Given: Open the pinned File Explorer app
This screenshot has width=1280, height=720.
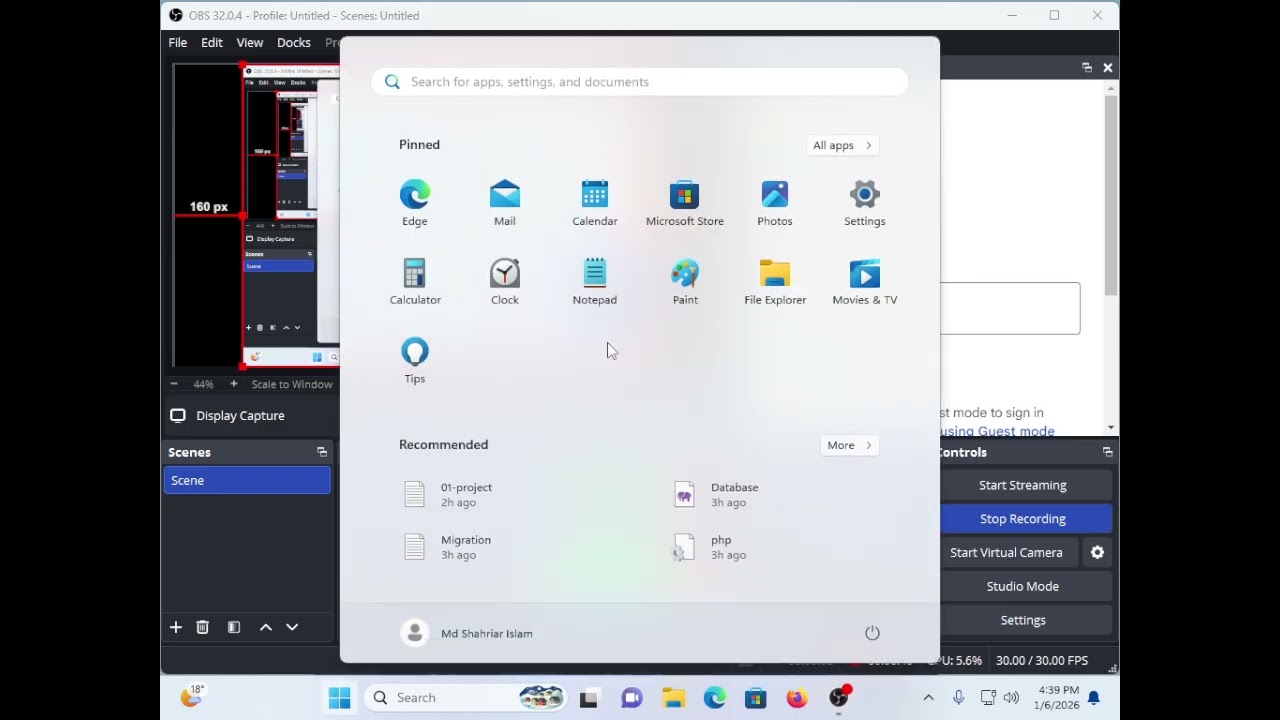Looking at the screenshot, I should 775,282.
